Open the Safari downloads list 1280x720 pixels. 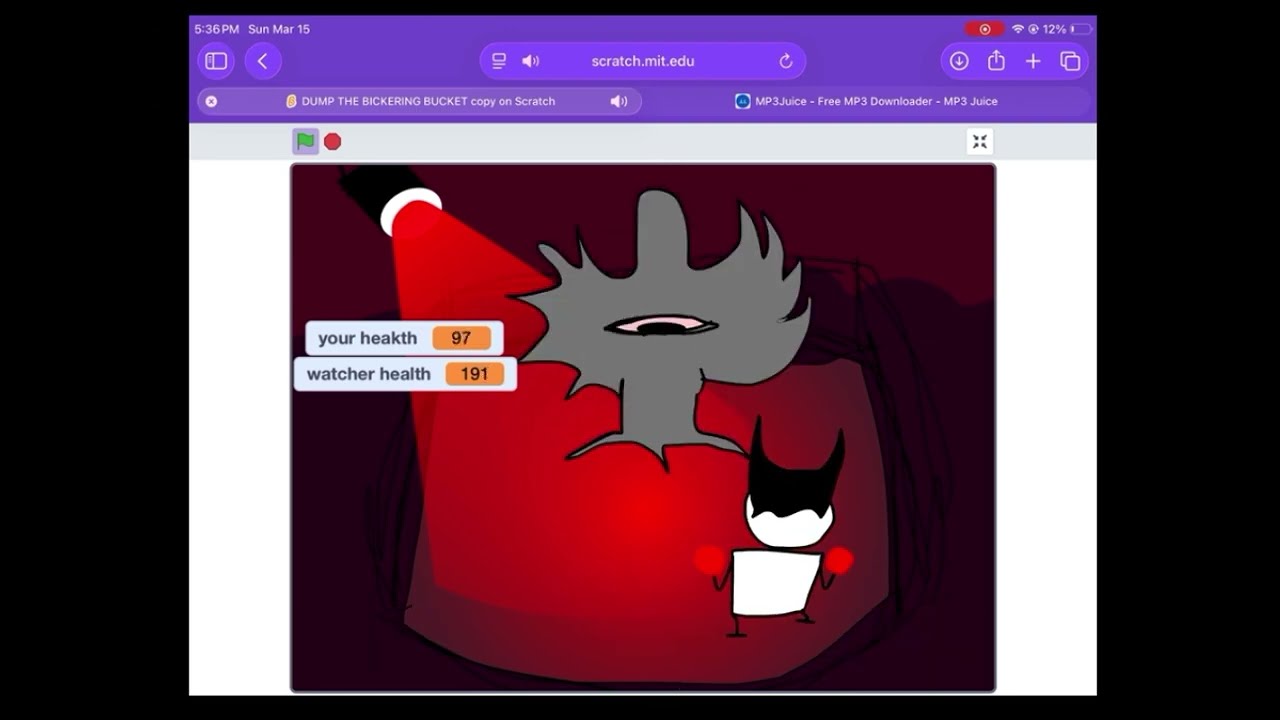coord(959,61)
